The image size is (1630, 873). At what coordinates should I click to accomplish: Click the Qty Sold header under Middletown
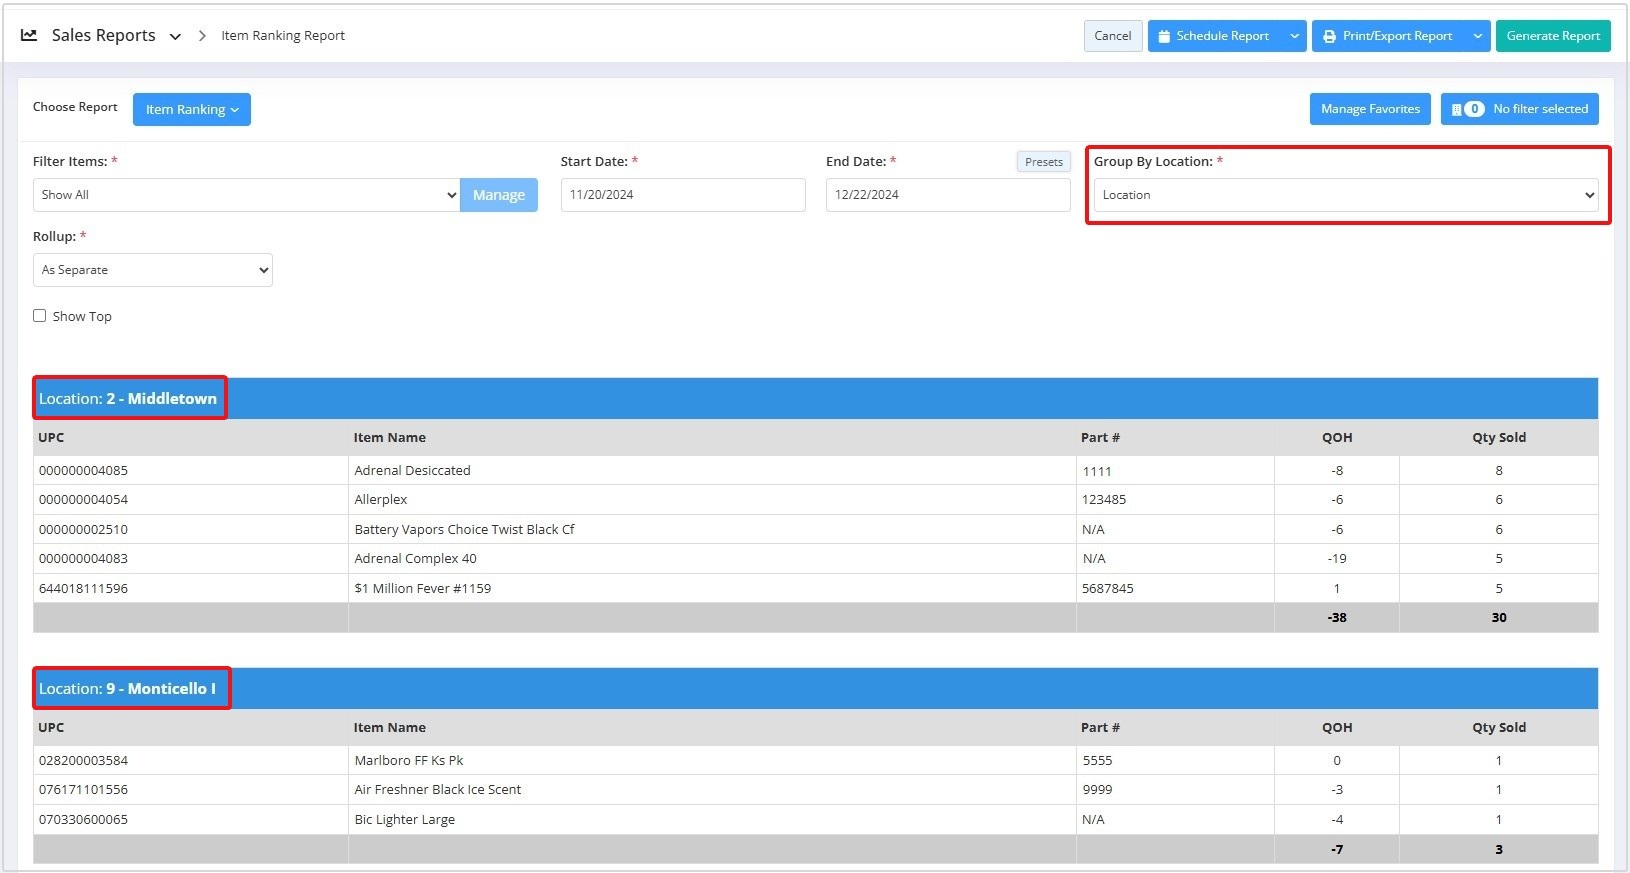[x=1499, y=437]
